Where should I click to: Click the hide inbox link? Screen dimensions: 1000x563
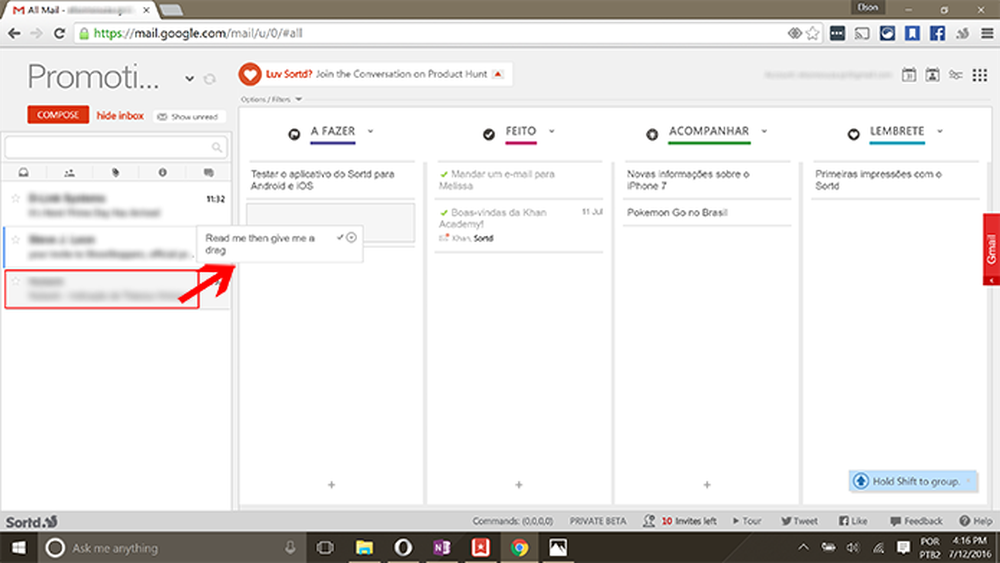point(120,115)
